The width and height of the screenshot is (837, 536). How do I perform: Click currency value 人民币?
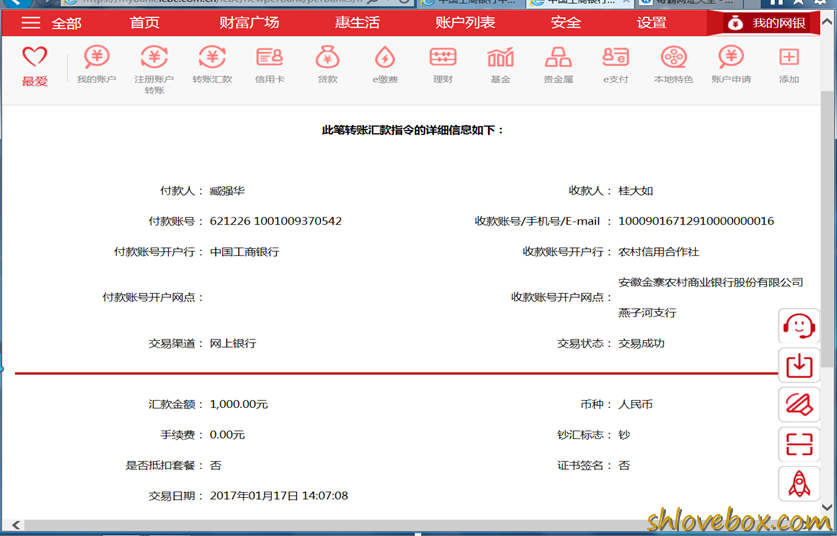(635, 404)
